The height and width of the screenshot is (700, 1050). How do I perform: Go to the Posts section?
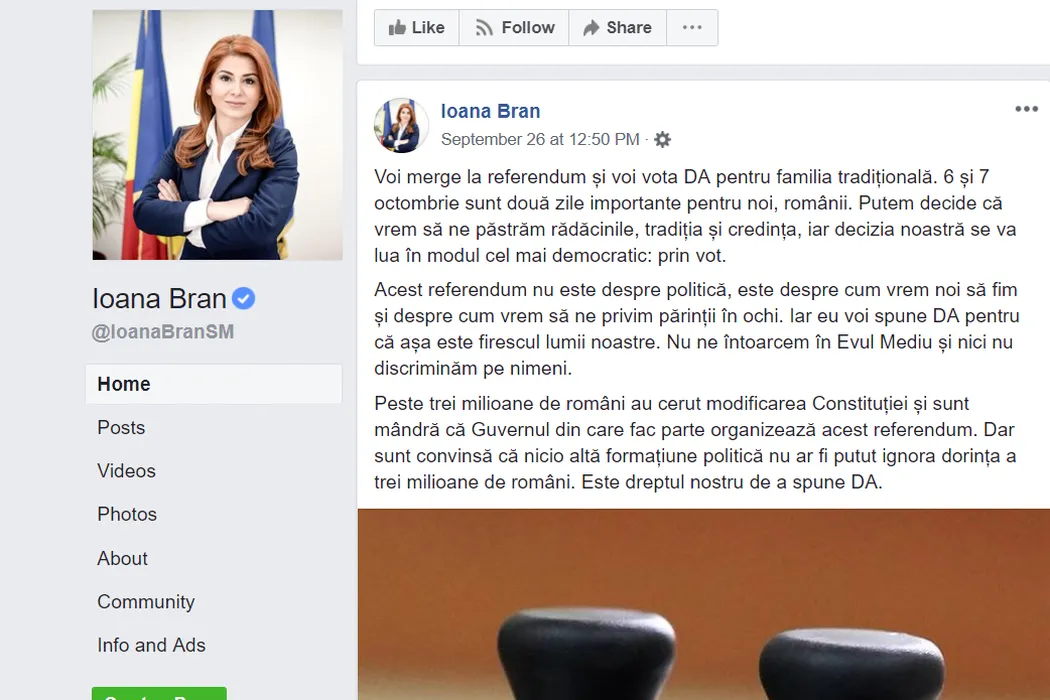(121, 427)
